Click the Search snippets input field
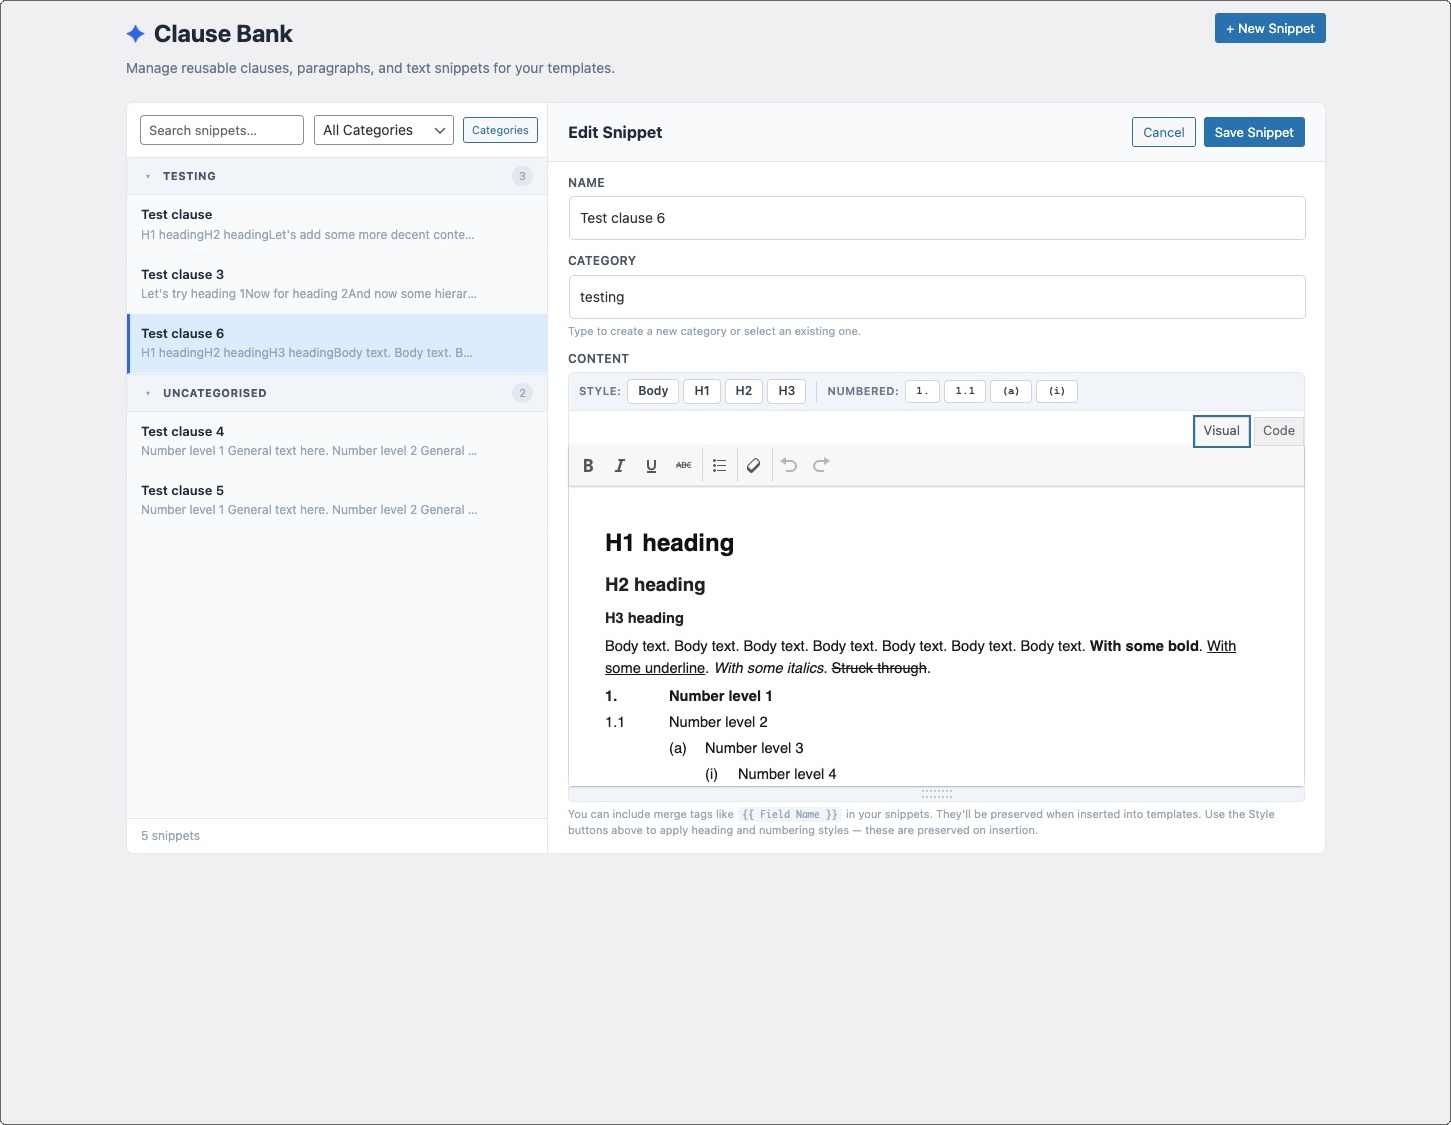The height and width of the screenshot is (1125, 1451). [221, 130]
